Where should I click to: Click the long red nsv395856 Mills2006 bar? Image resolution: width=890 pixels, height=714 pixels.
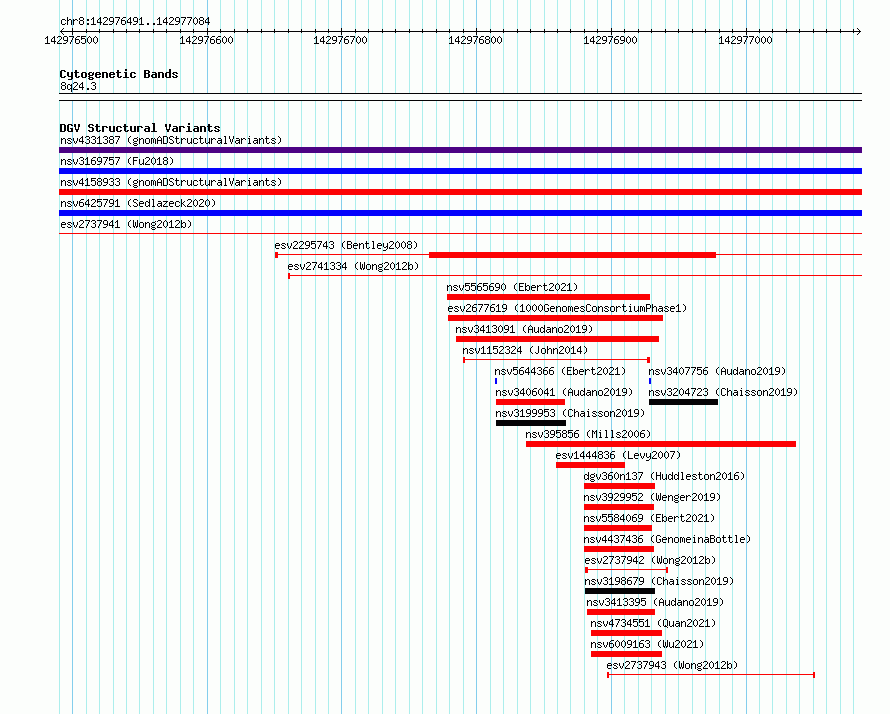click(x=661, y=444)
